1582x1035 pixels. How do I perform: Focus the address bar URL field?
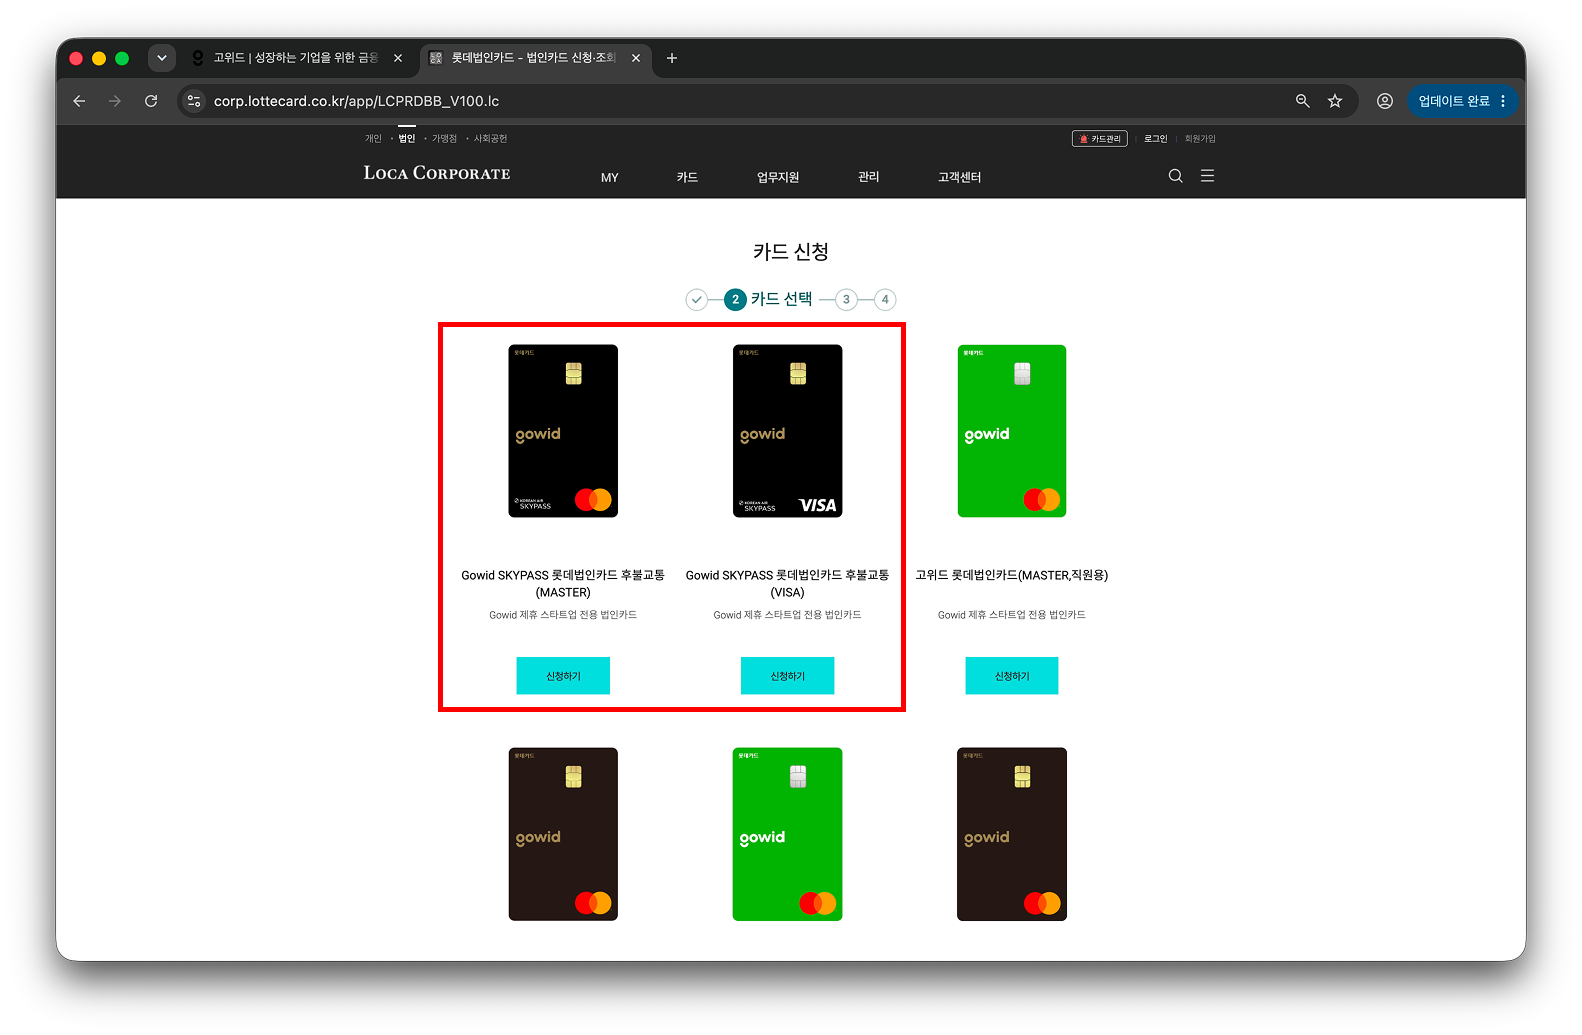740,101
